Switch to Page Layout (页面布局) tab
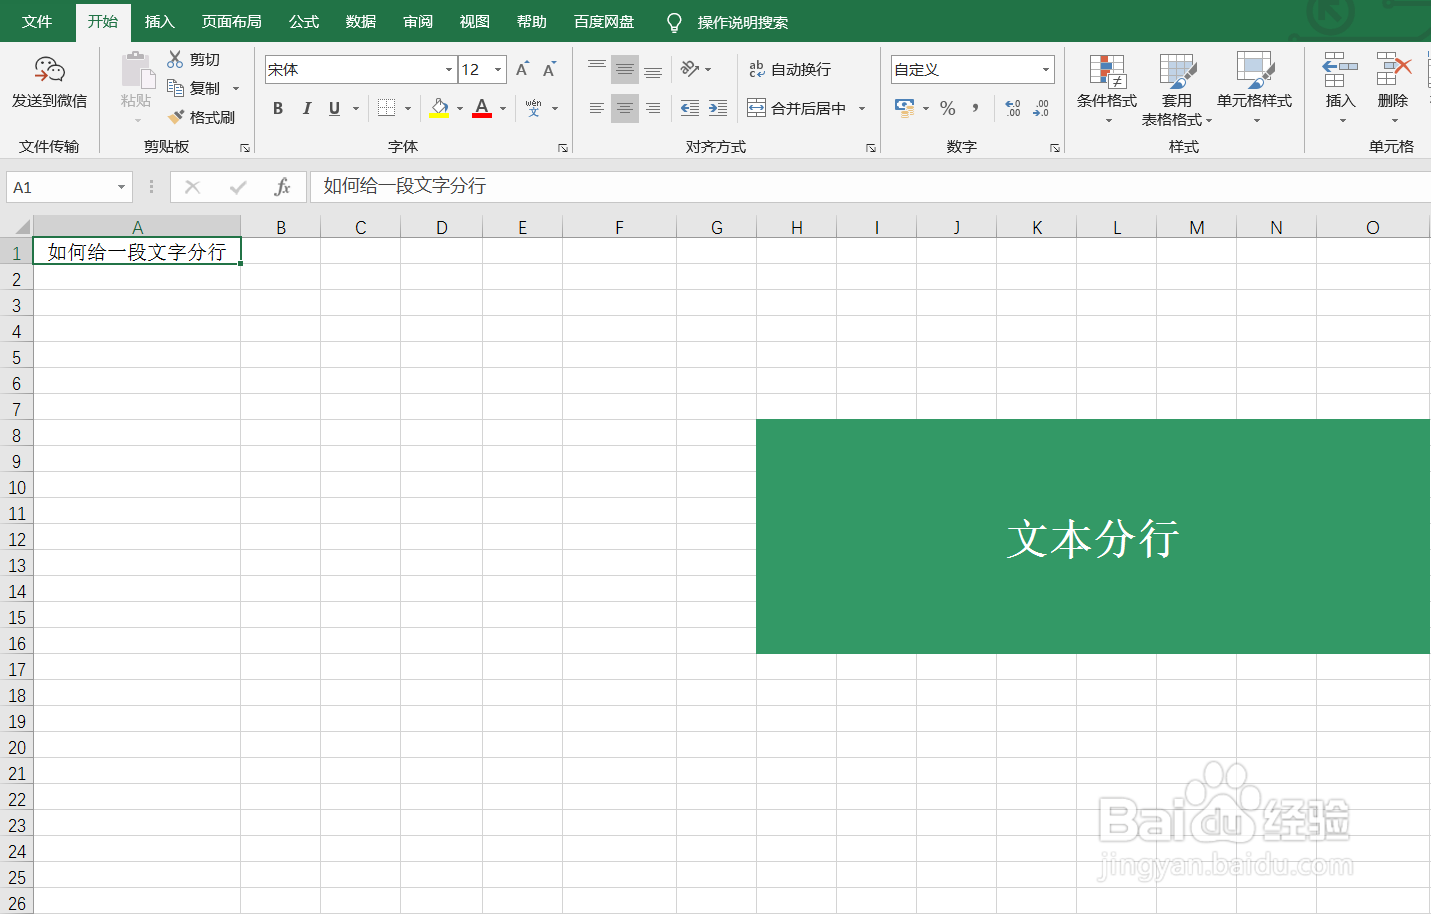Viewport: 1431px width, 914px height. point(231,21)
